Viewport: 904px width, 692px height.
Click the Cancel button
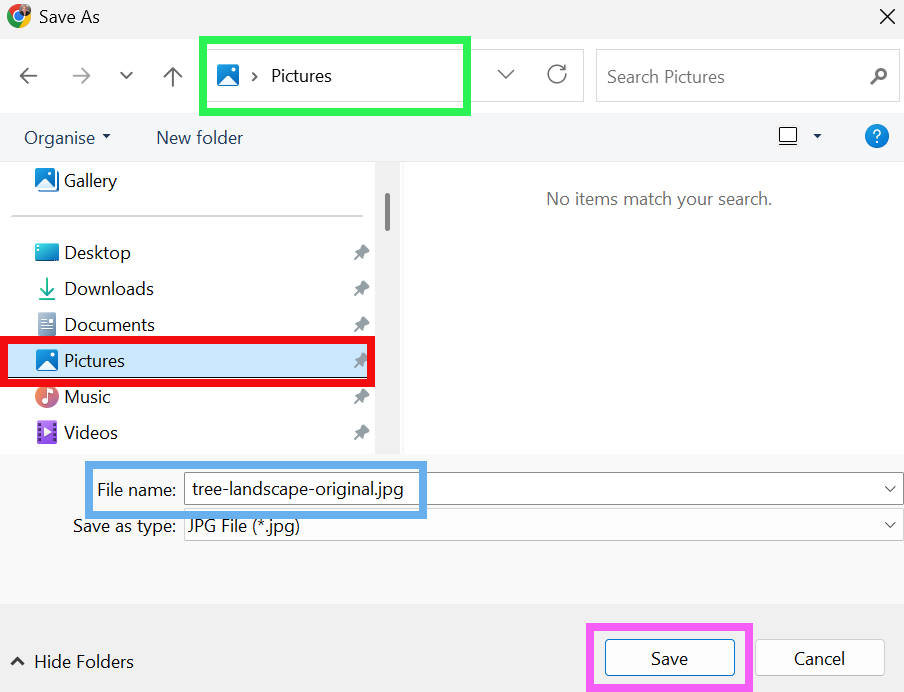[x=819, y=658]
